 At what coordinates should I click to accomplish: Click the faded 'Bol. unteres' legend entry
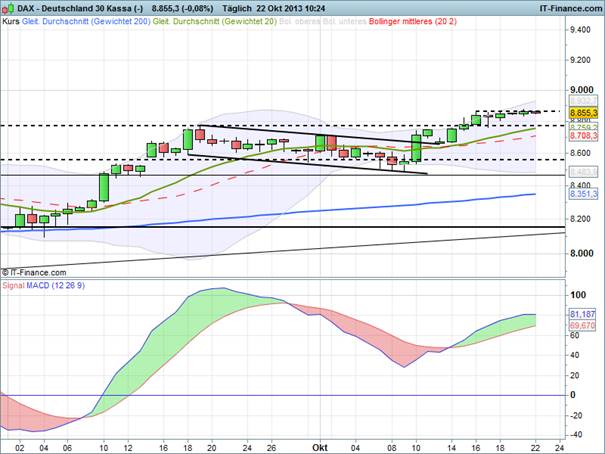(344, 22)
